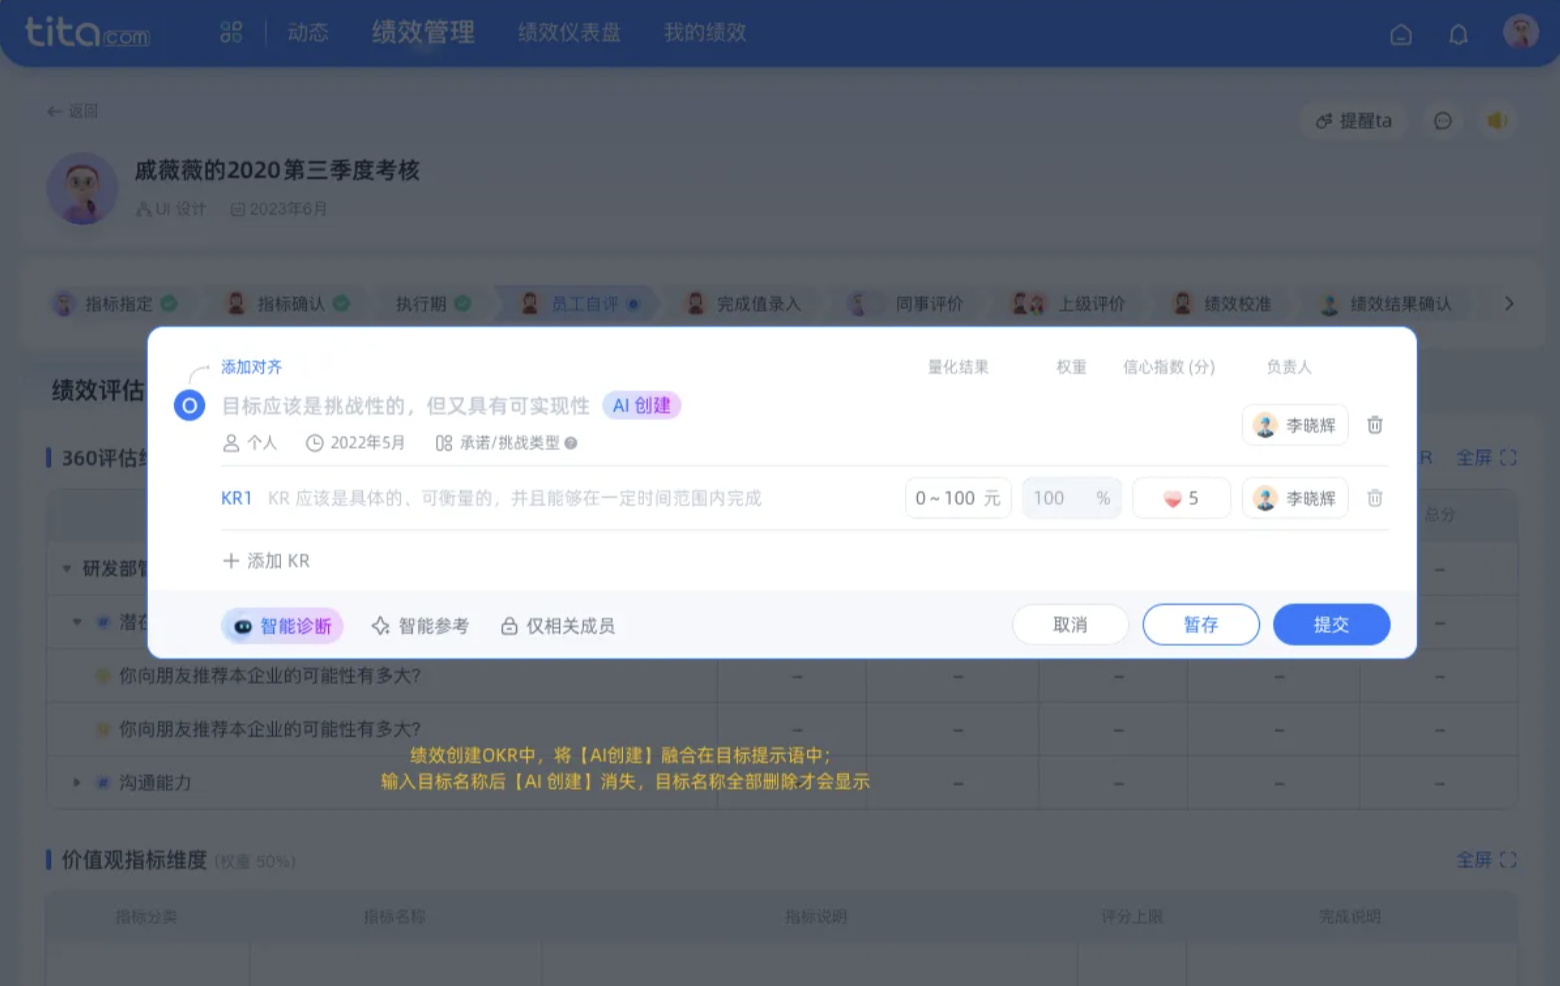The image size is (1560, 986).
Task: Open user avatar in top right
Action: pos(1521,32)
